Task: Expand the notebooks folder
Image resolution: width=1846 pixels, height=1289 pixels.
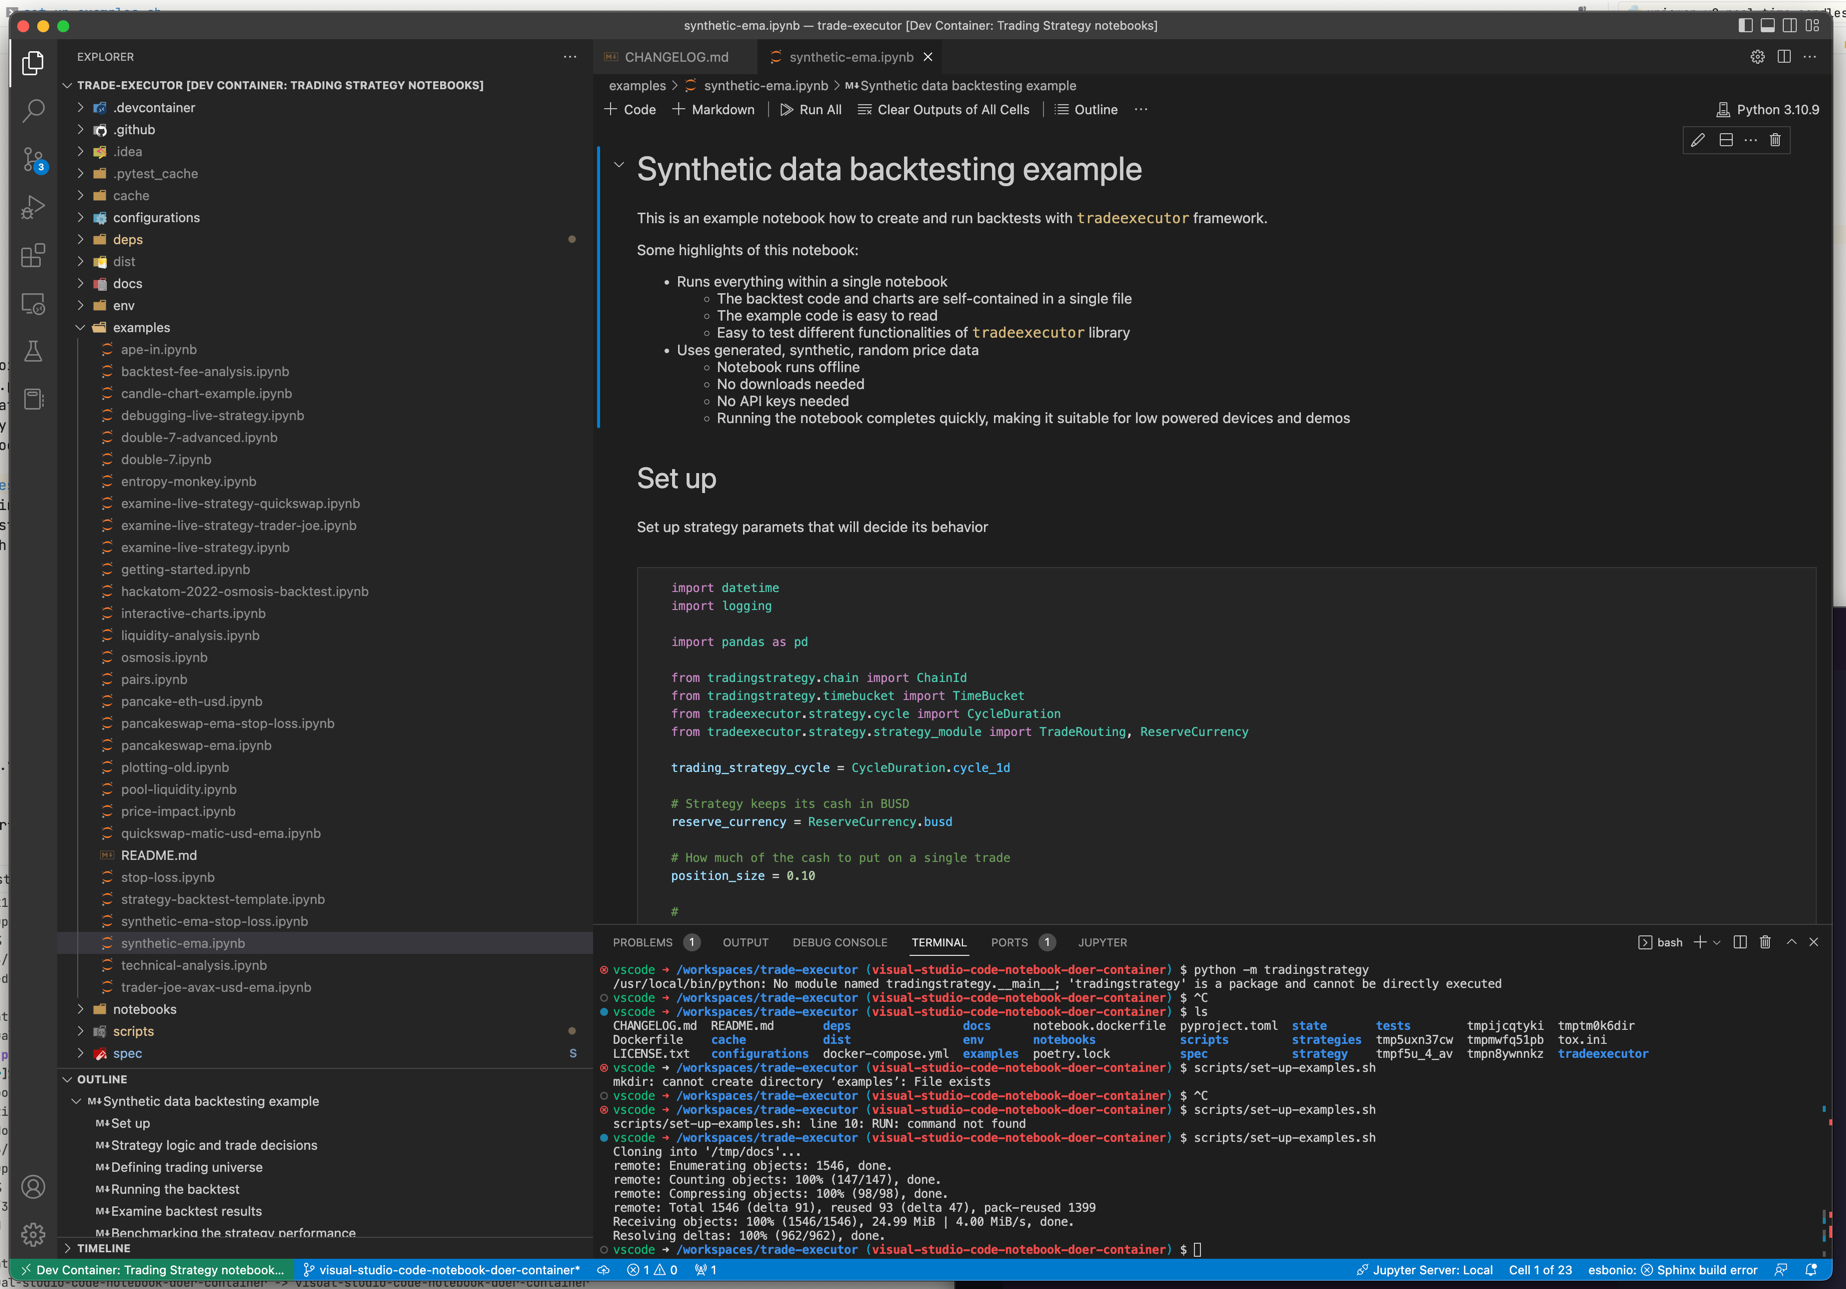Action: [81, 1010]
